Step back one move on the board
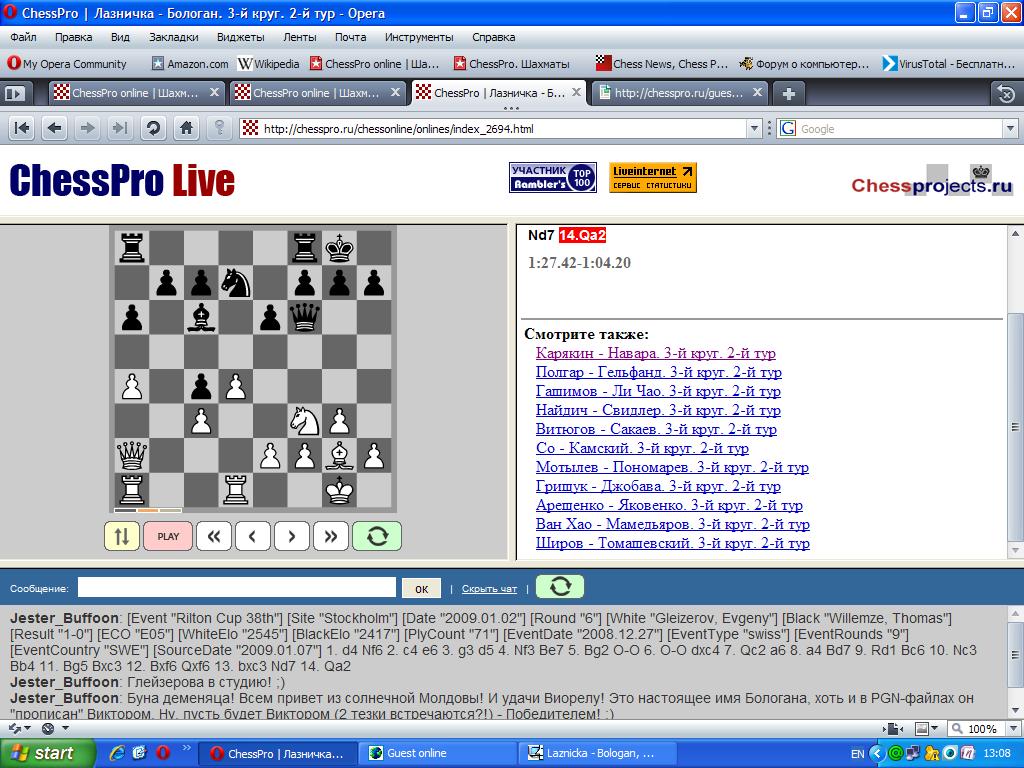 pos(252,536)
